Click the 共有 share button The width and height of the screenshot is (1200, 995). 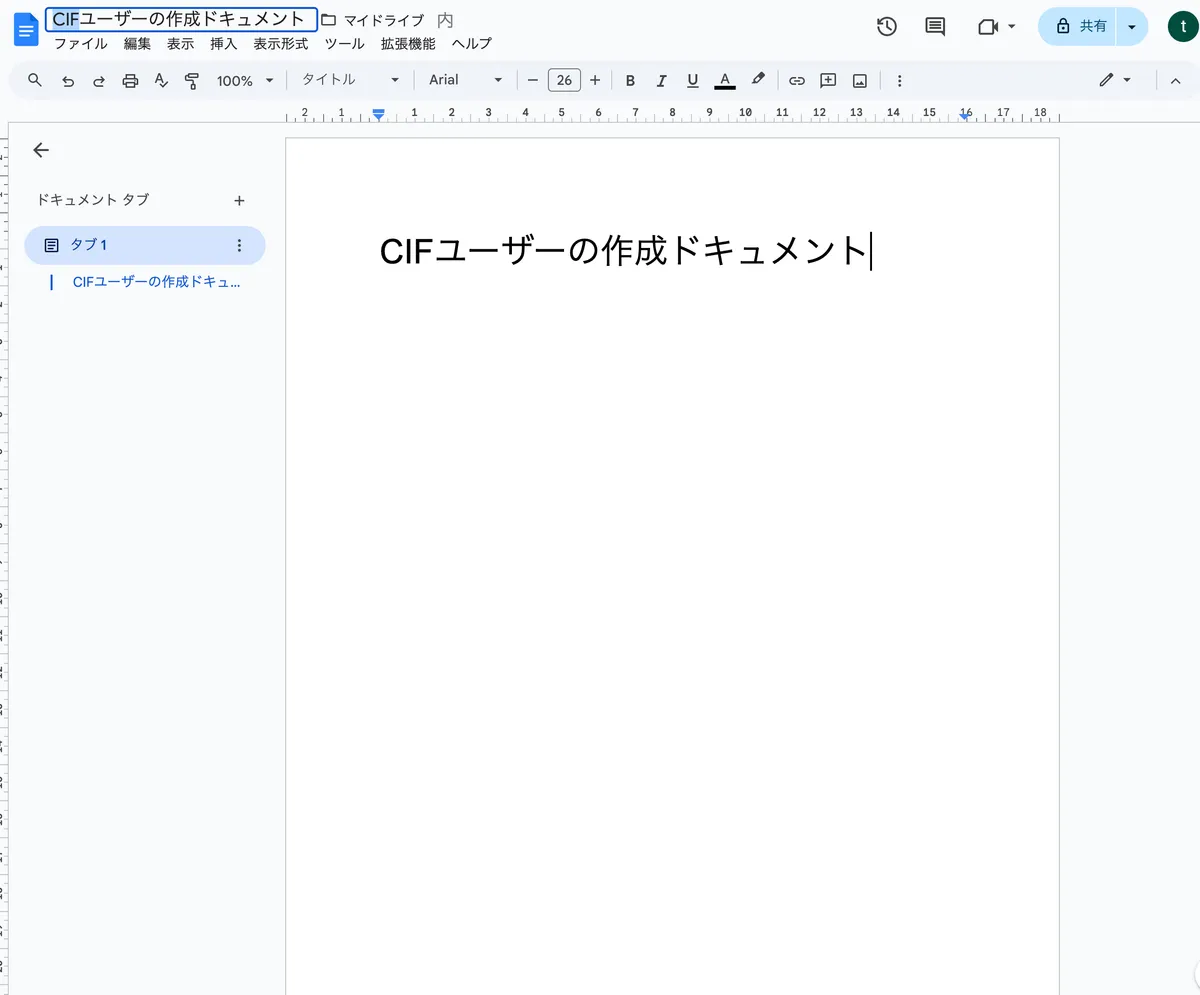(x=1081, y=27)
